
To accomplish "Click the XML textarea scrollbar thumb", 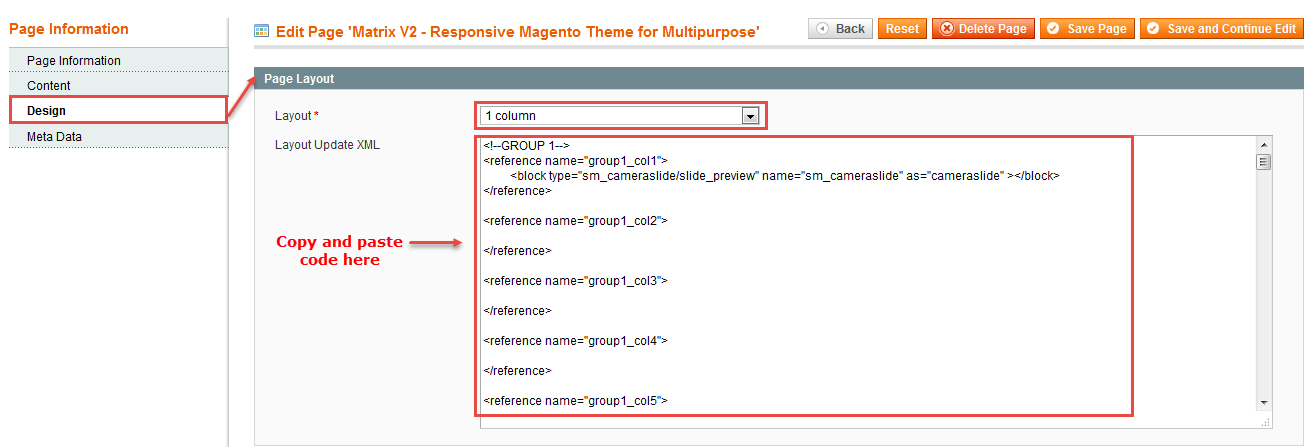I will [x=1264, y=162].
